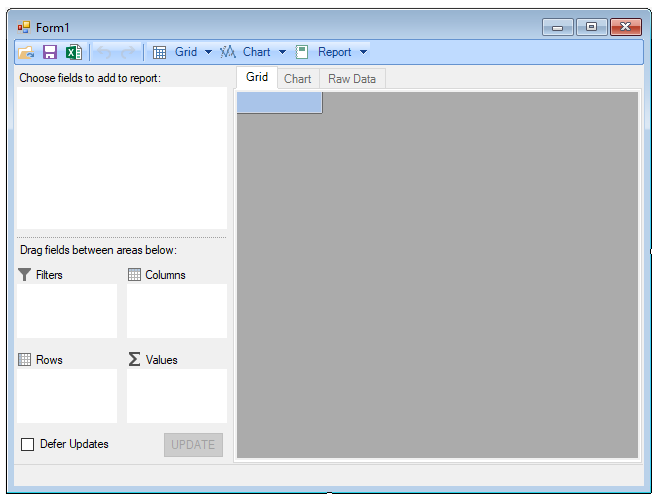Switch to the Raw Data tab
The image size is (660, 500).
click(x=352, y=79)
